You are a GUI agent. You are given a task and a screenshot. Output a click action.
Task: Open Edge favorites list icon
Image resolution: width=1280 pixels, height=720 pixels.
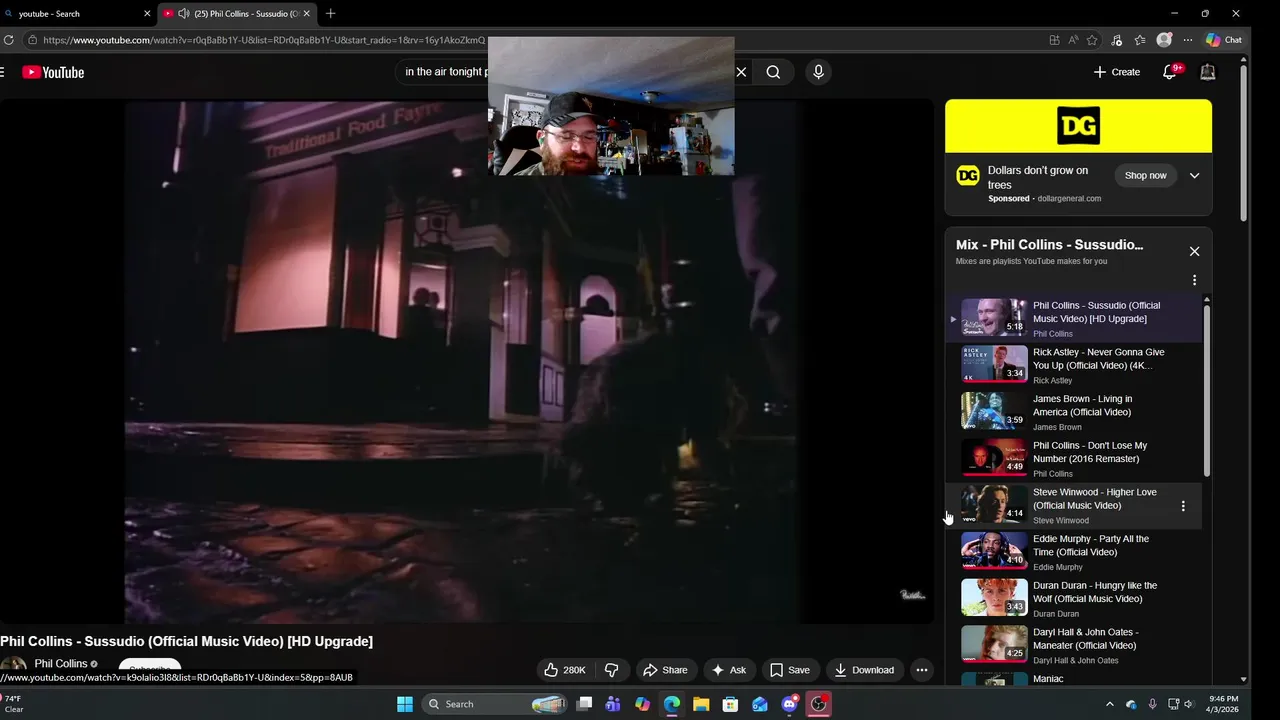[x=1140, y=40]
